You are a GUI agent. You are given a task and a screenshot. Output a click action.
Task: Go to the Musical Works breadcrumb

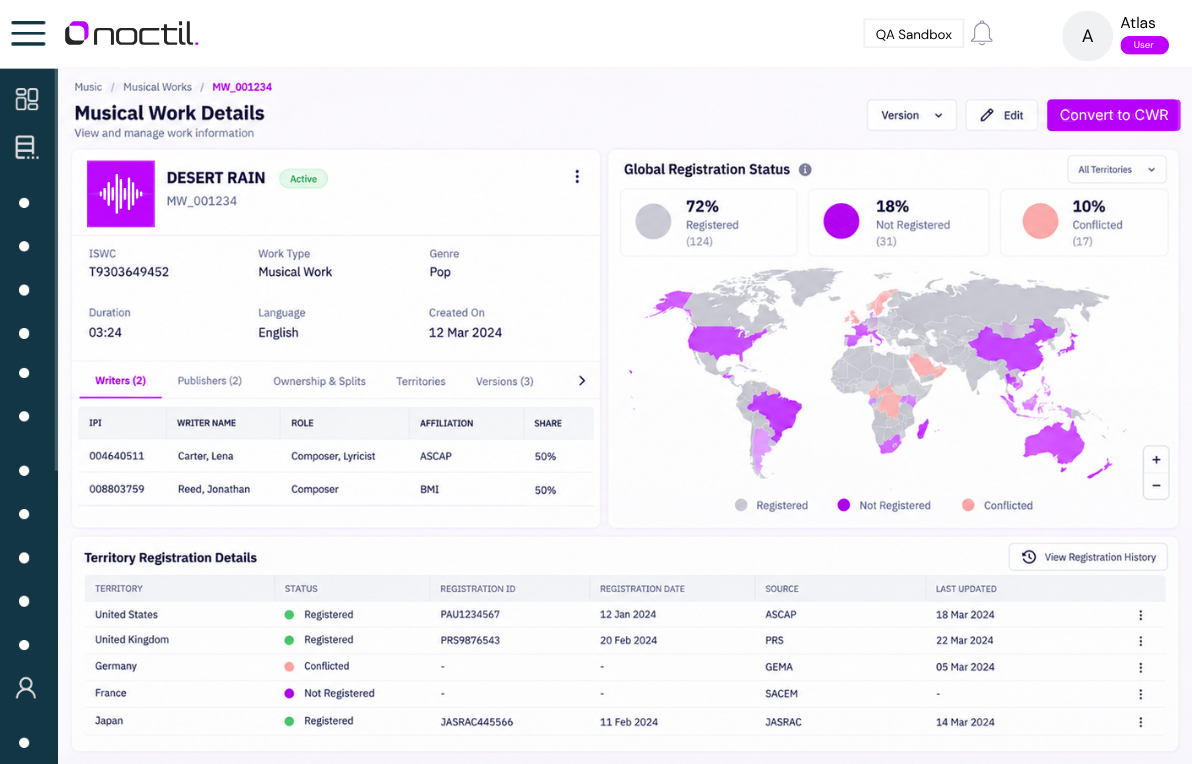tap(157, 87)
